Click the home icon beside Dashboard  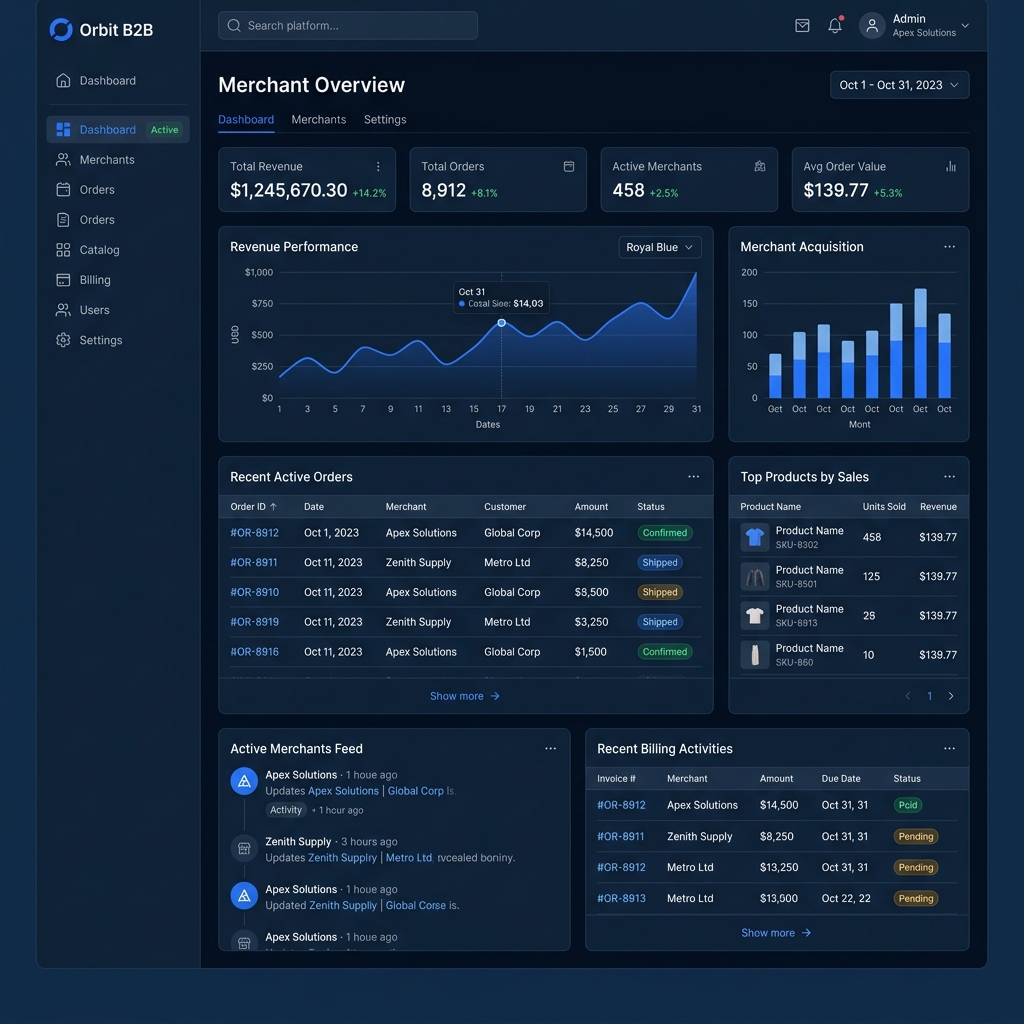point(63,80)
